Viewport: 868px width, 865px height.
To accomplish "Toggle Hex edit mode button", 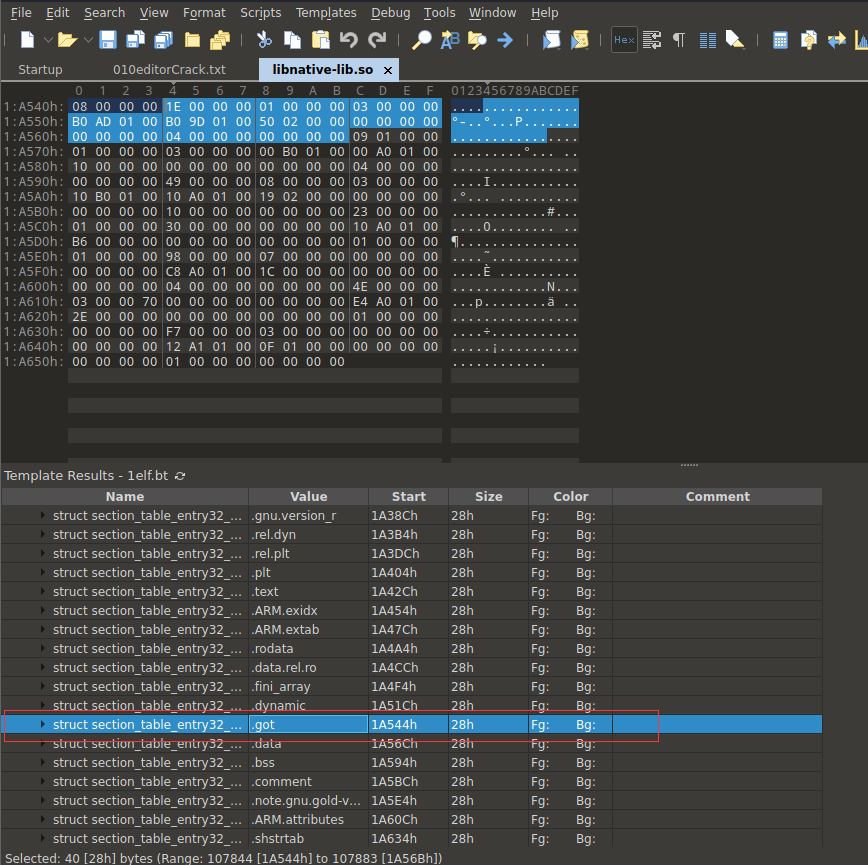I will click(624, 40).
